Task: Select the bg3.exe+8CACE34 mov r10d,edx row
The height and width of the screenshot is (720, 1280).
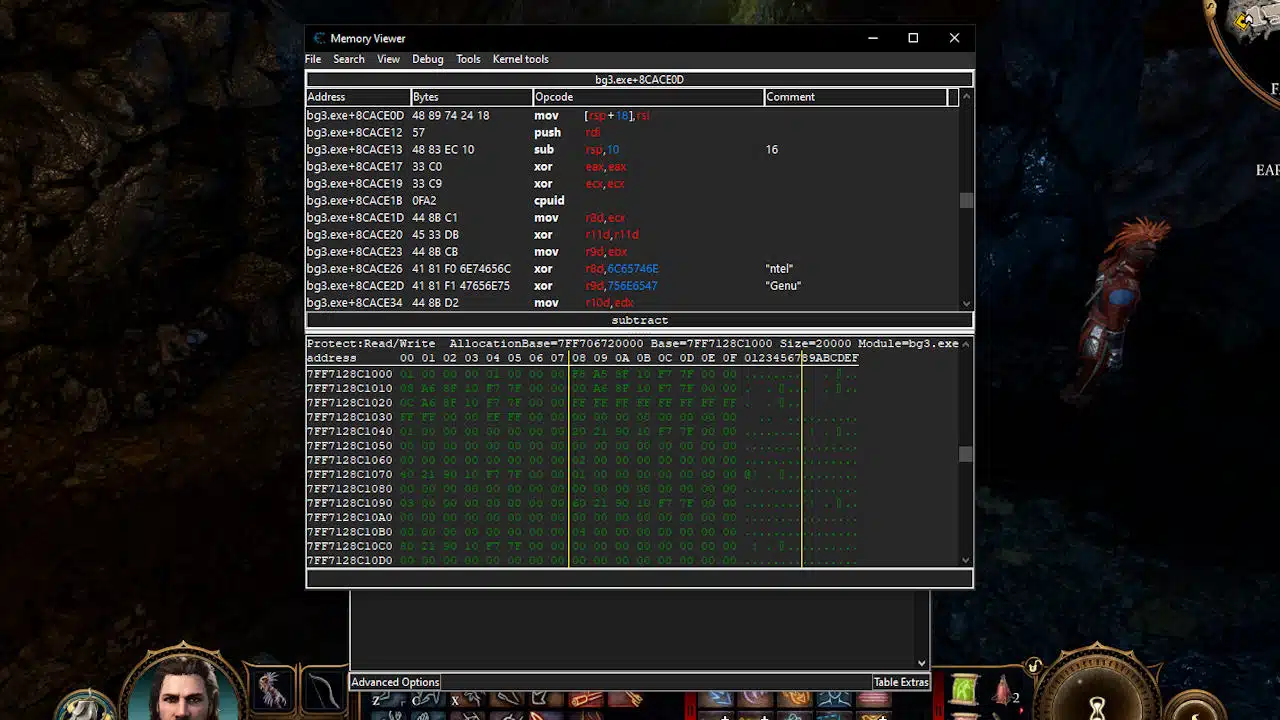Action: pyautogui.click(x=632, y=303)
